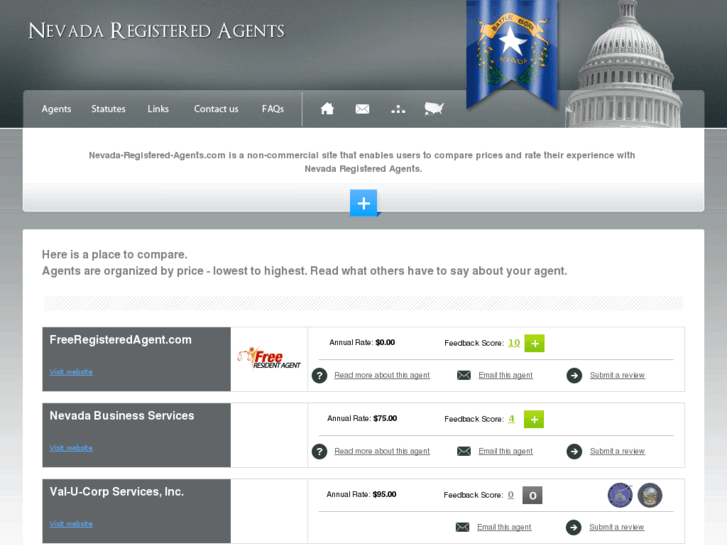Submit a review for Nevada Business Services
Image resolution: width=727 pixels, height=545 pixels.
(617, 451)
